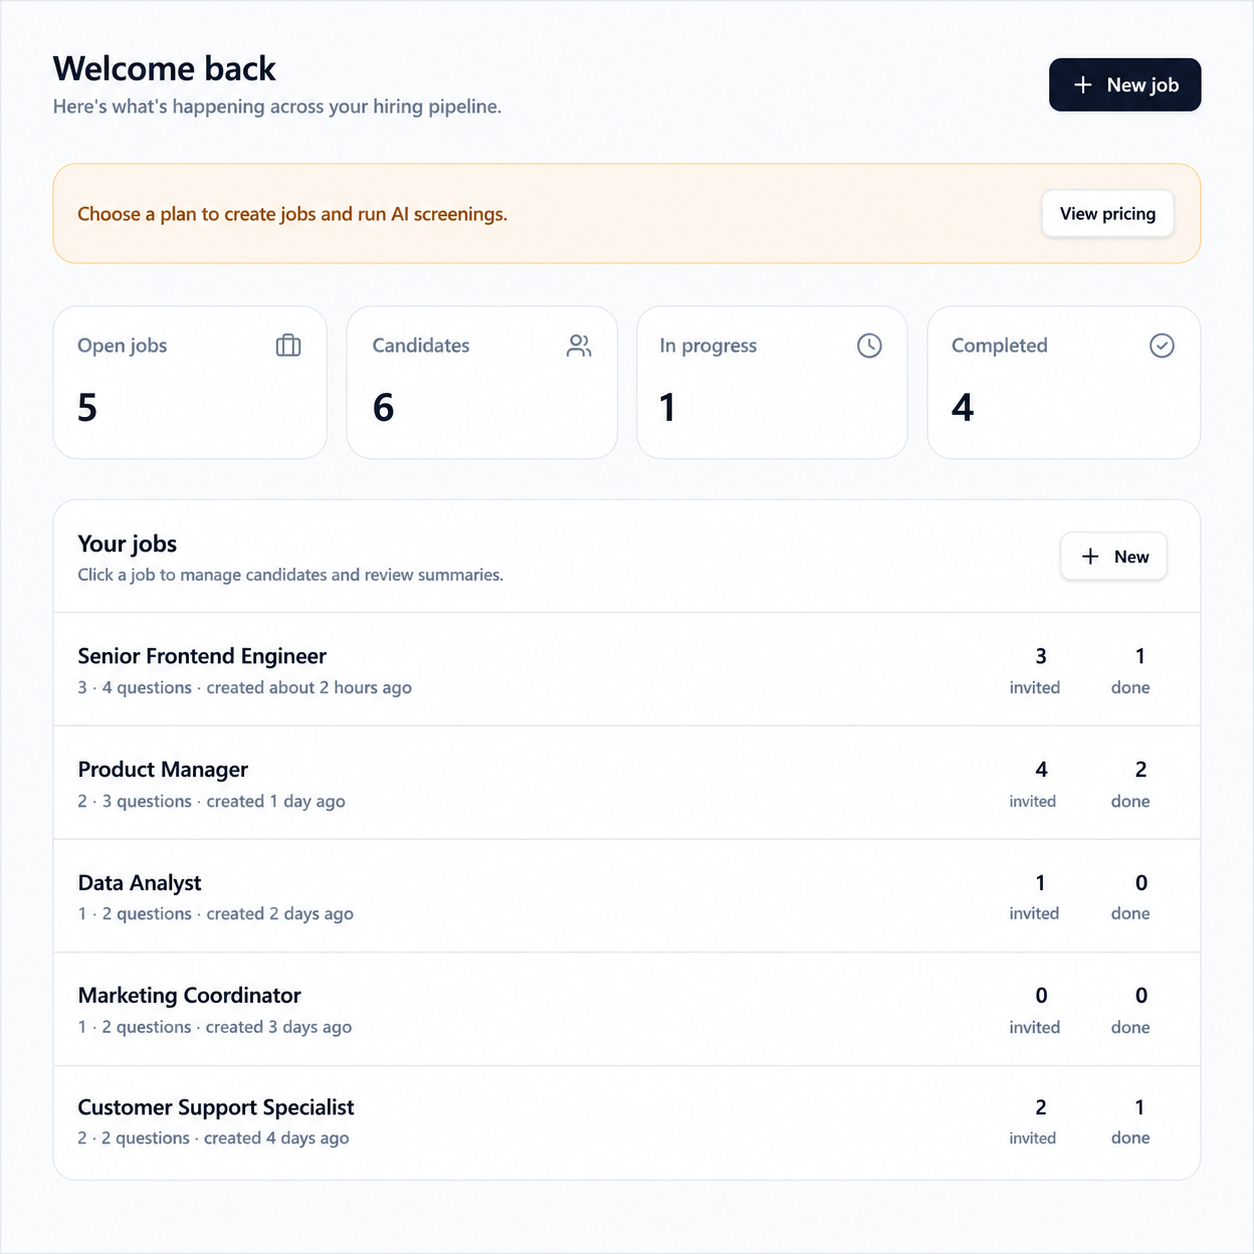This screenshot has height=1254, width=1254.
Task: Open View pricing
Action: pos(1107,214)
